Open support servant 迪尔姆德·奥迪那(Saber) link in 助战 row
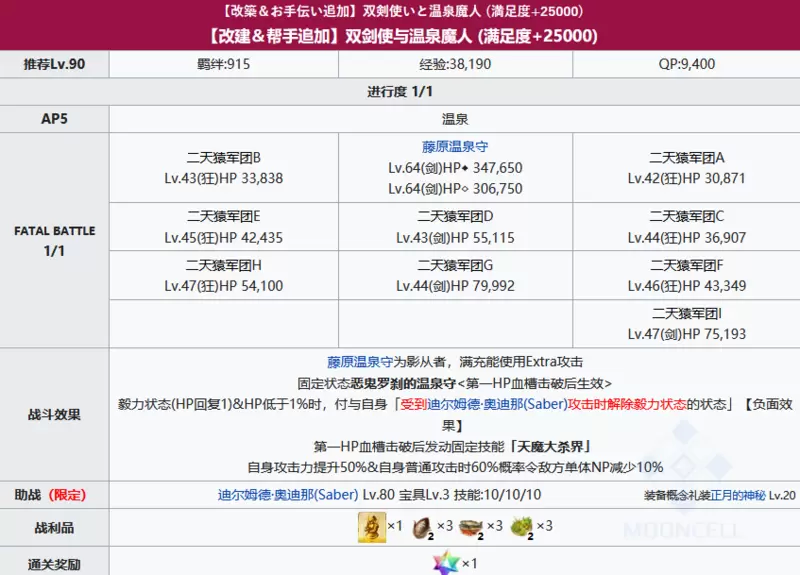The image size is (800, 575). tap(288, 494)
